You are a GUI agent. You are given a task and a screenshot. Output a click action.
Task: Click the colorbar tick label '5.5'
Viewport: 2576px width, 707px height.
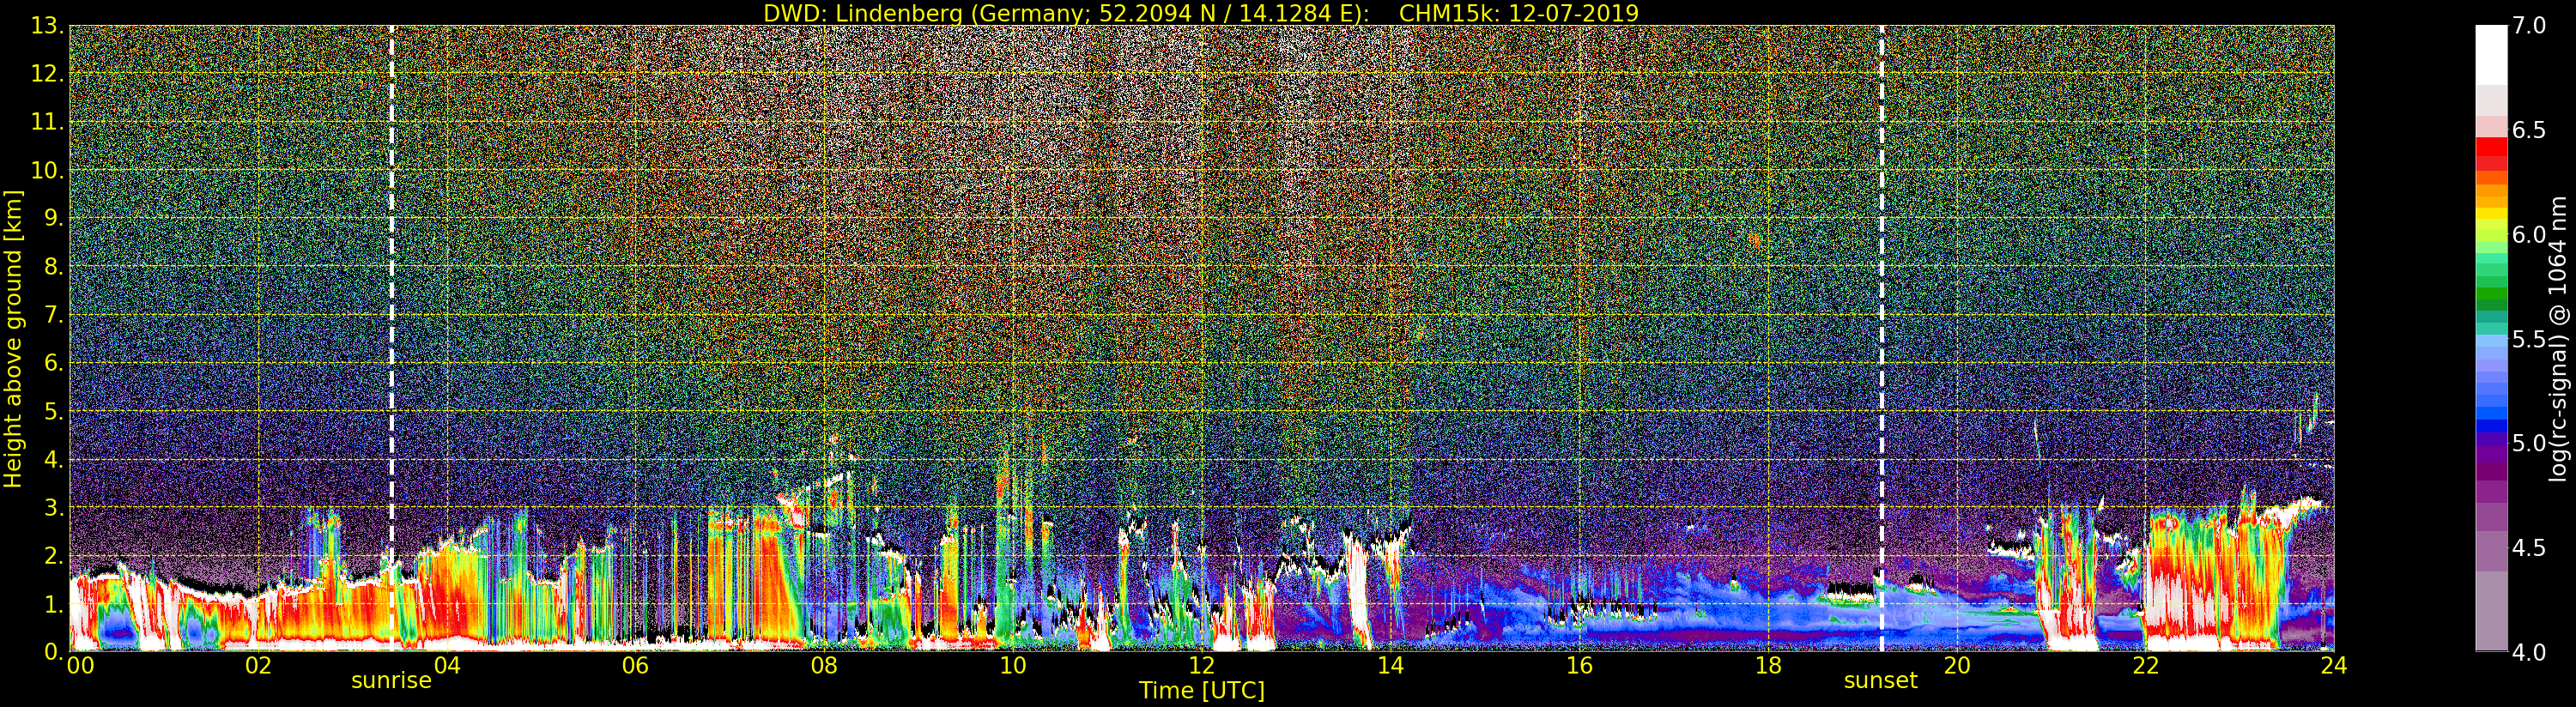point(2529,339)
